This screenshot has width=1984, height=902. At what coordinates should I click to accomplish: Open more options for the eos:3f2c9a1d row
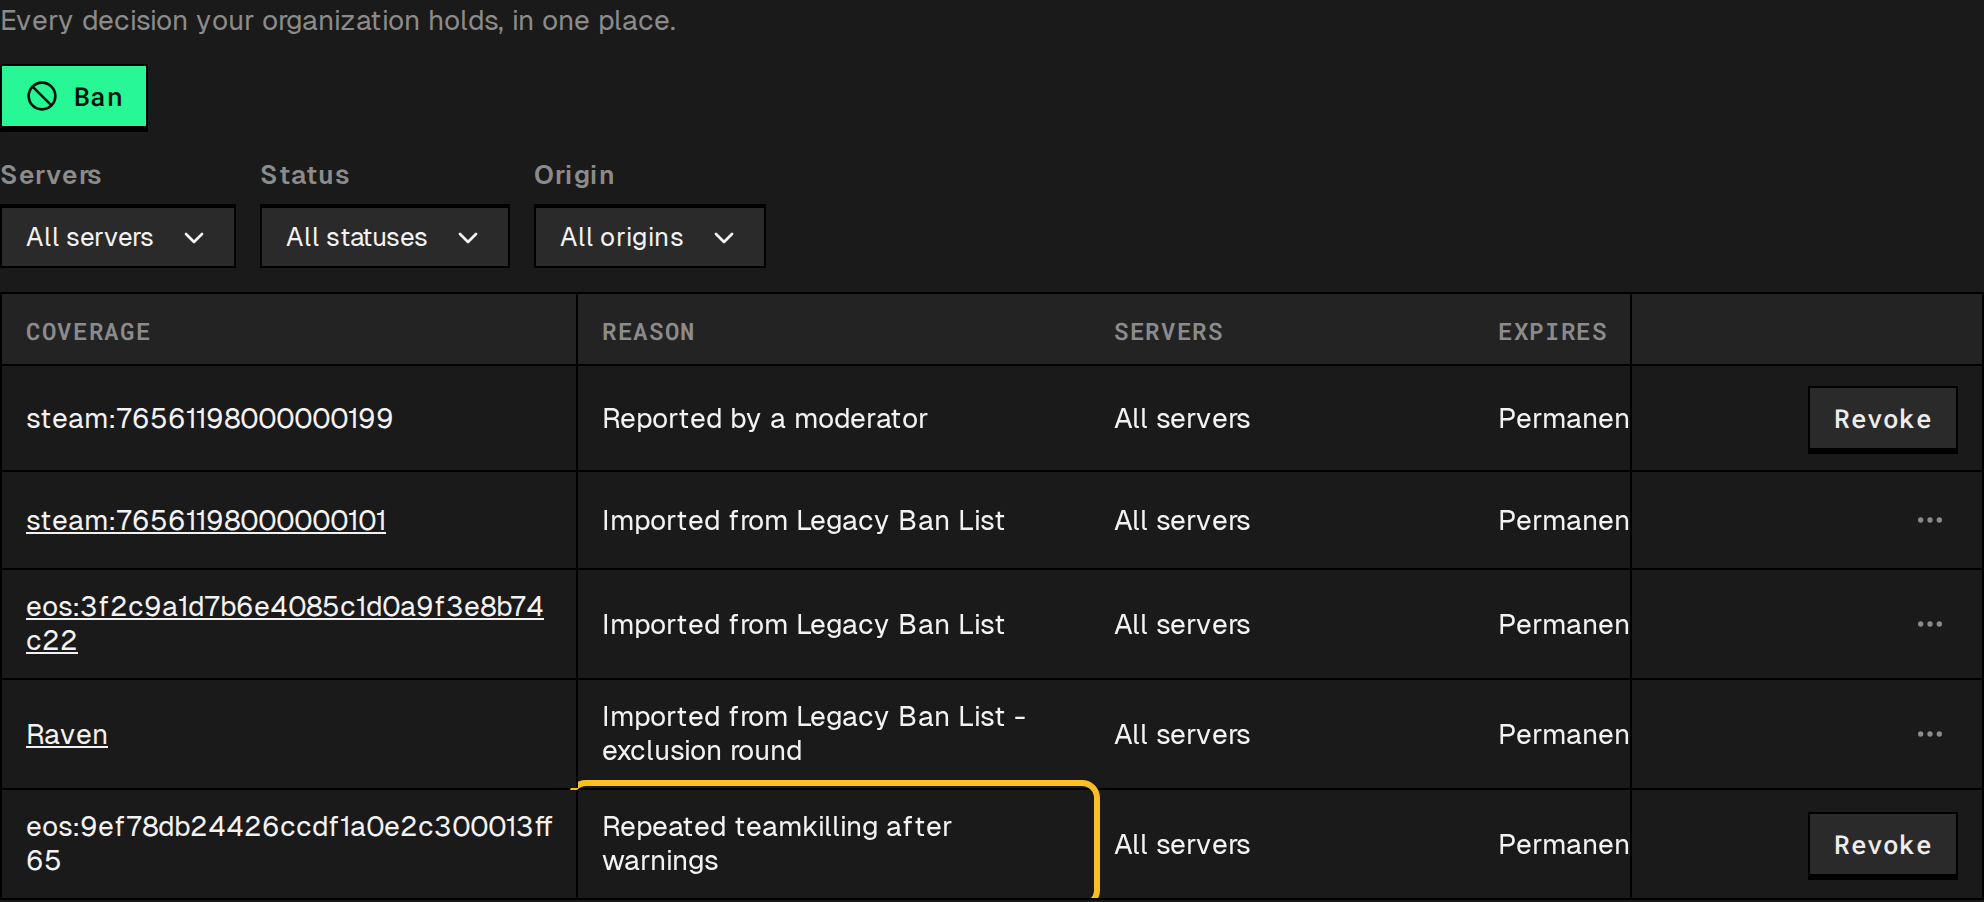click(1929, 624)
